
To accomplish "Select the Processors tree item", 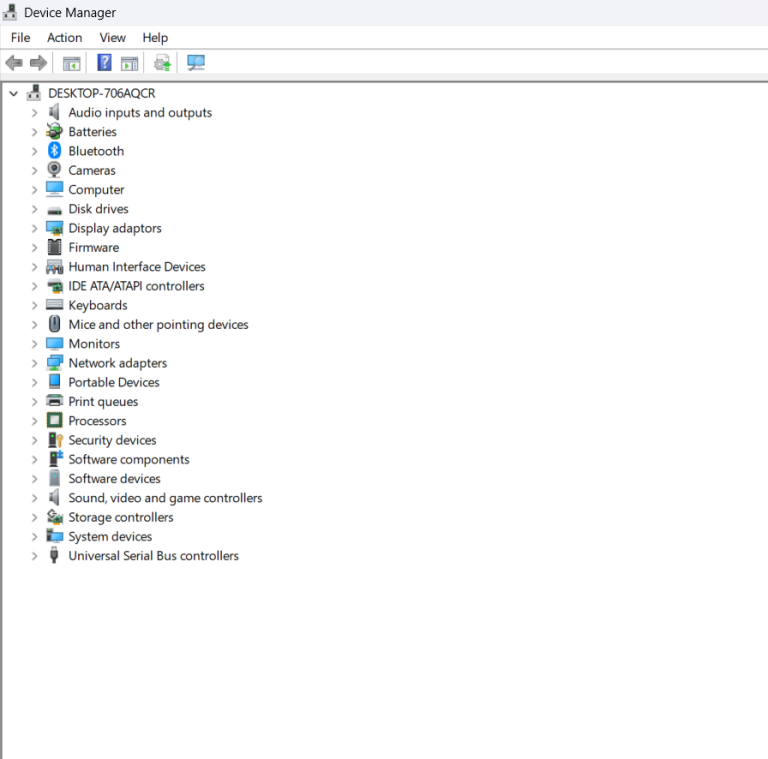I will 97,421.
